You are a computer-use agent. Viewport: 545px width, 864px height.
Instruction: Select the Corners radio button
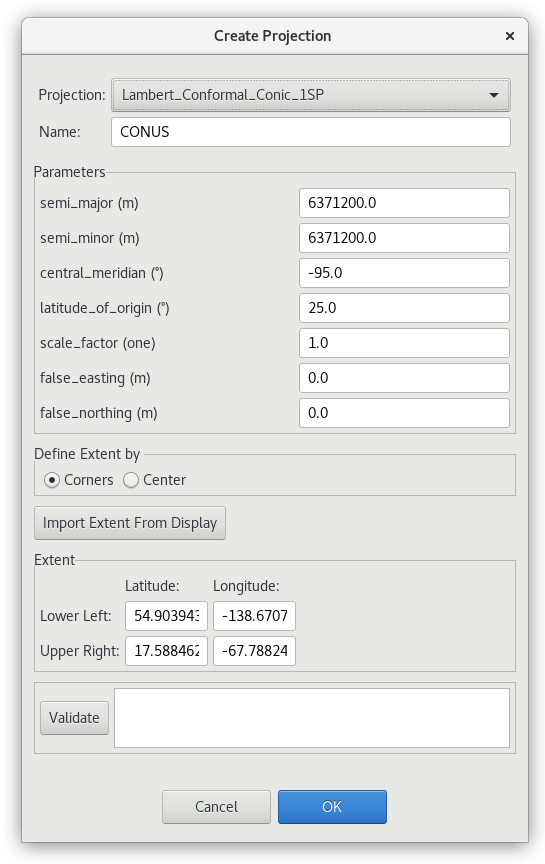pyautogui.click(x=52, y=480)
